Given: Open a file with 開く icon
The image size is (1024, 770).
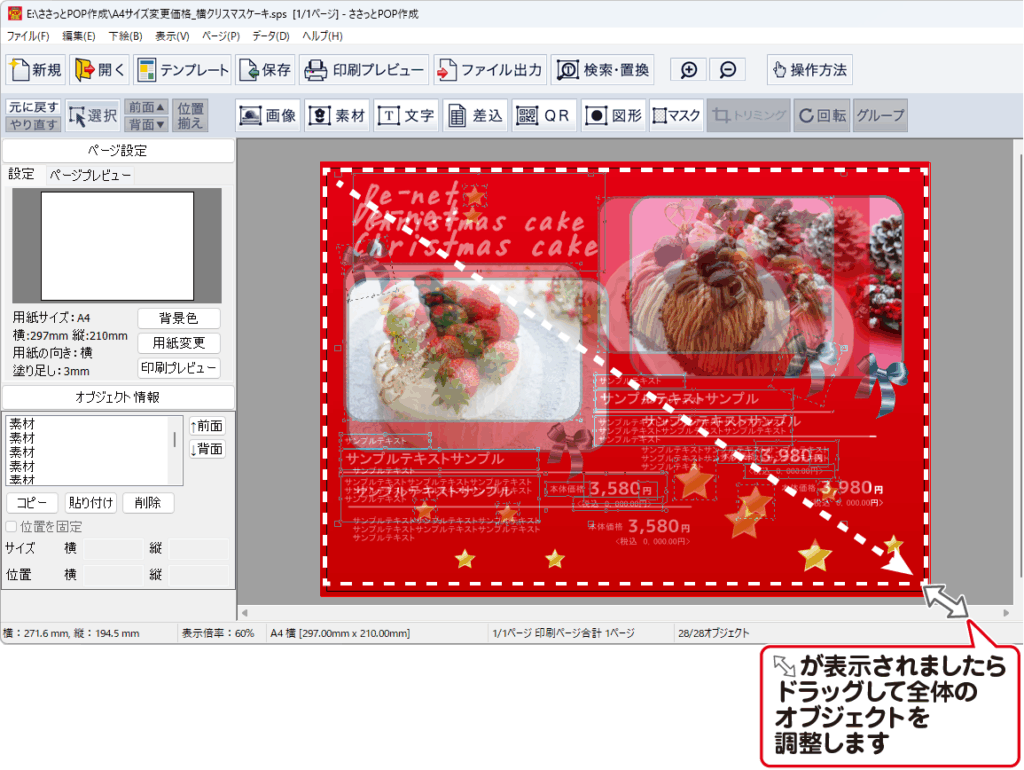Looking at the screenshot, I should pyautogui.click(x=98, y=70).
